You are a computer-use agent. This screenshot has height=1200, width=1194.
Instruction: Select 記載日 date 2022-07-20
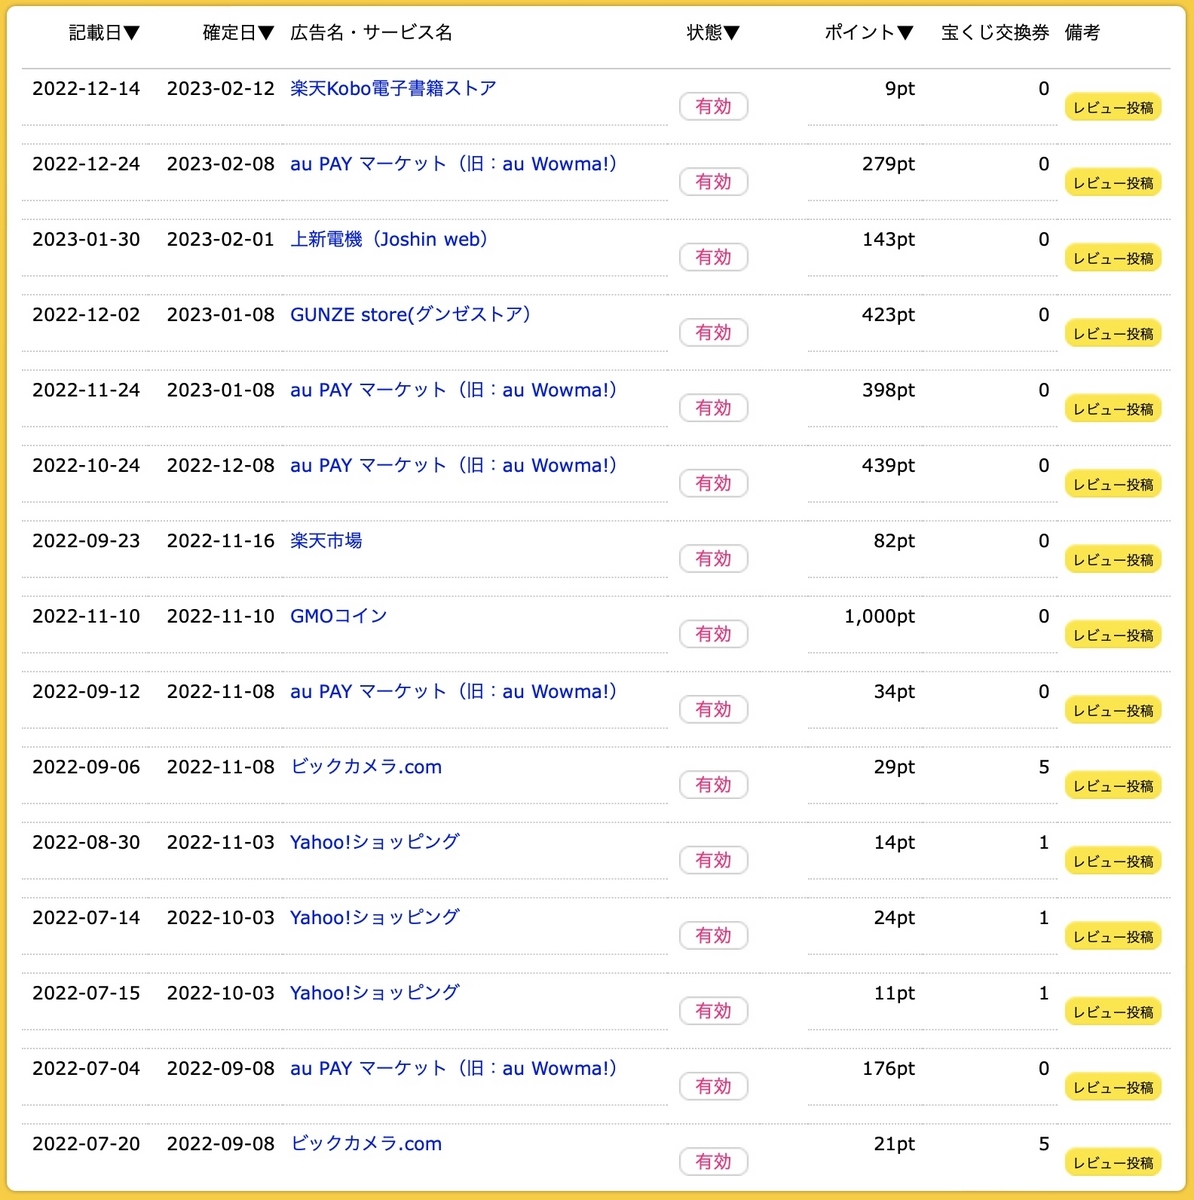(86, 1144)
